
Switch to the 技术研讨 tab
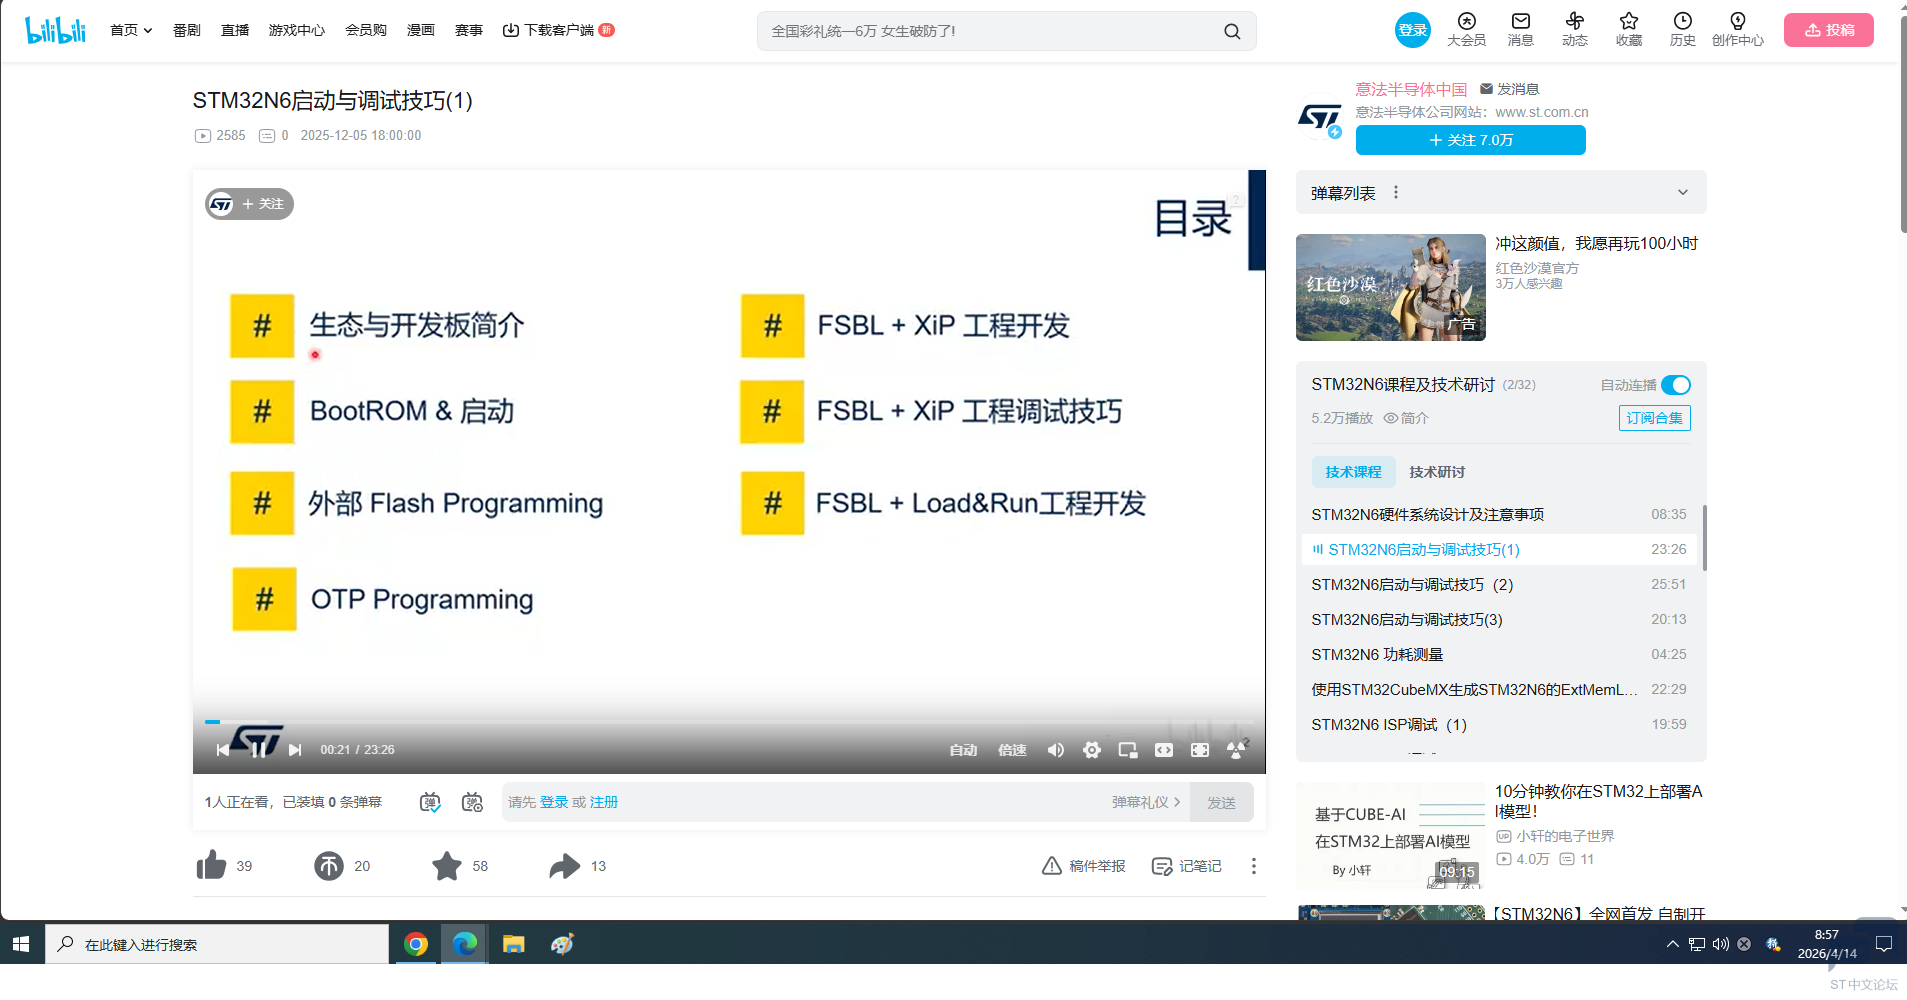pos(1436,472)
